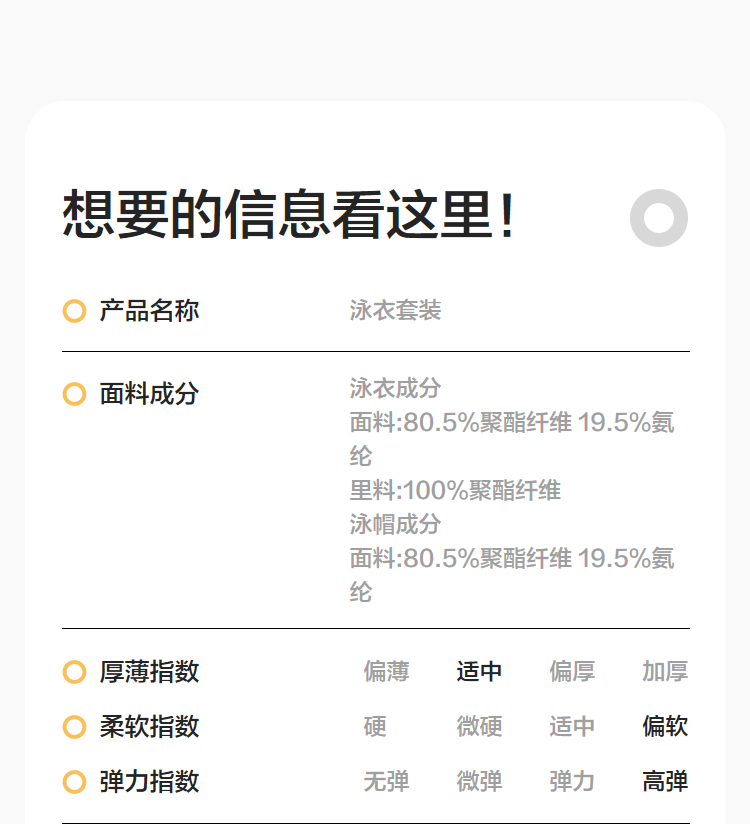Click the 想要的信息看这里 heading
The image size is (750, 824).
click(x=290, y=215)
